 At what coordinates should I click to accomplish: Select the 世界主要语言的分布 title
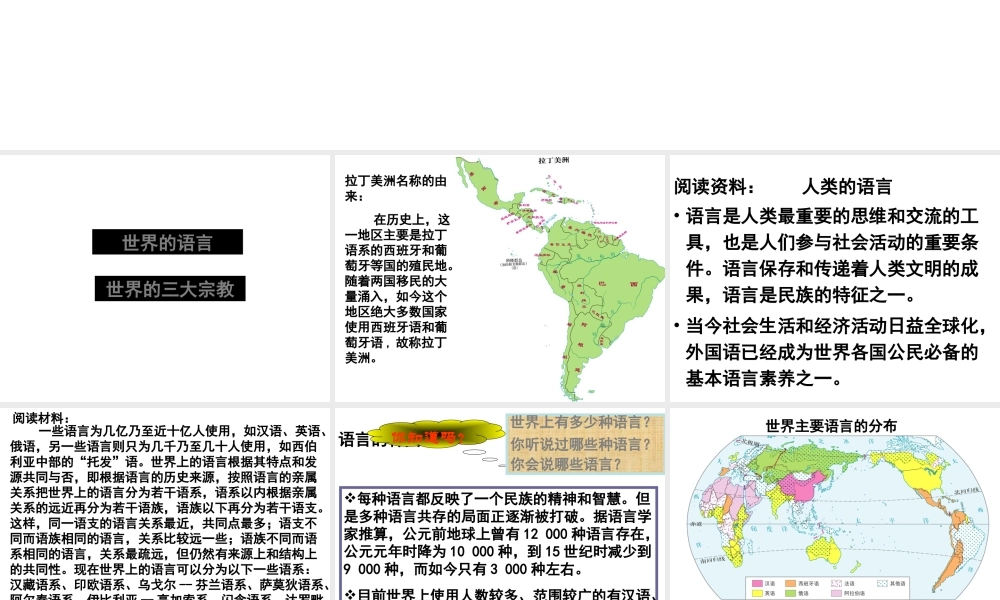coord(831,426)
